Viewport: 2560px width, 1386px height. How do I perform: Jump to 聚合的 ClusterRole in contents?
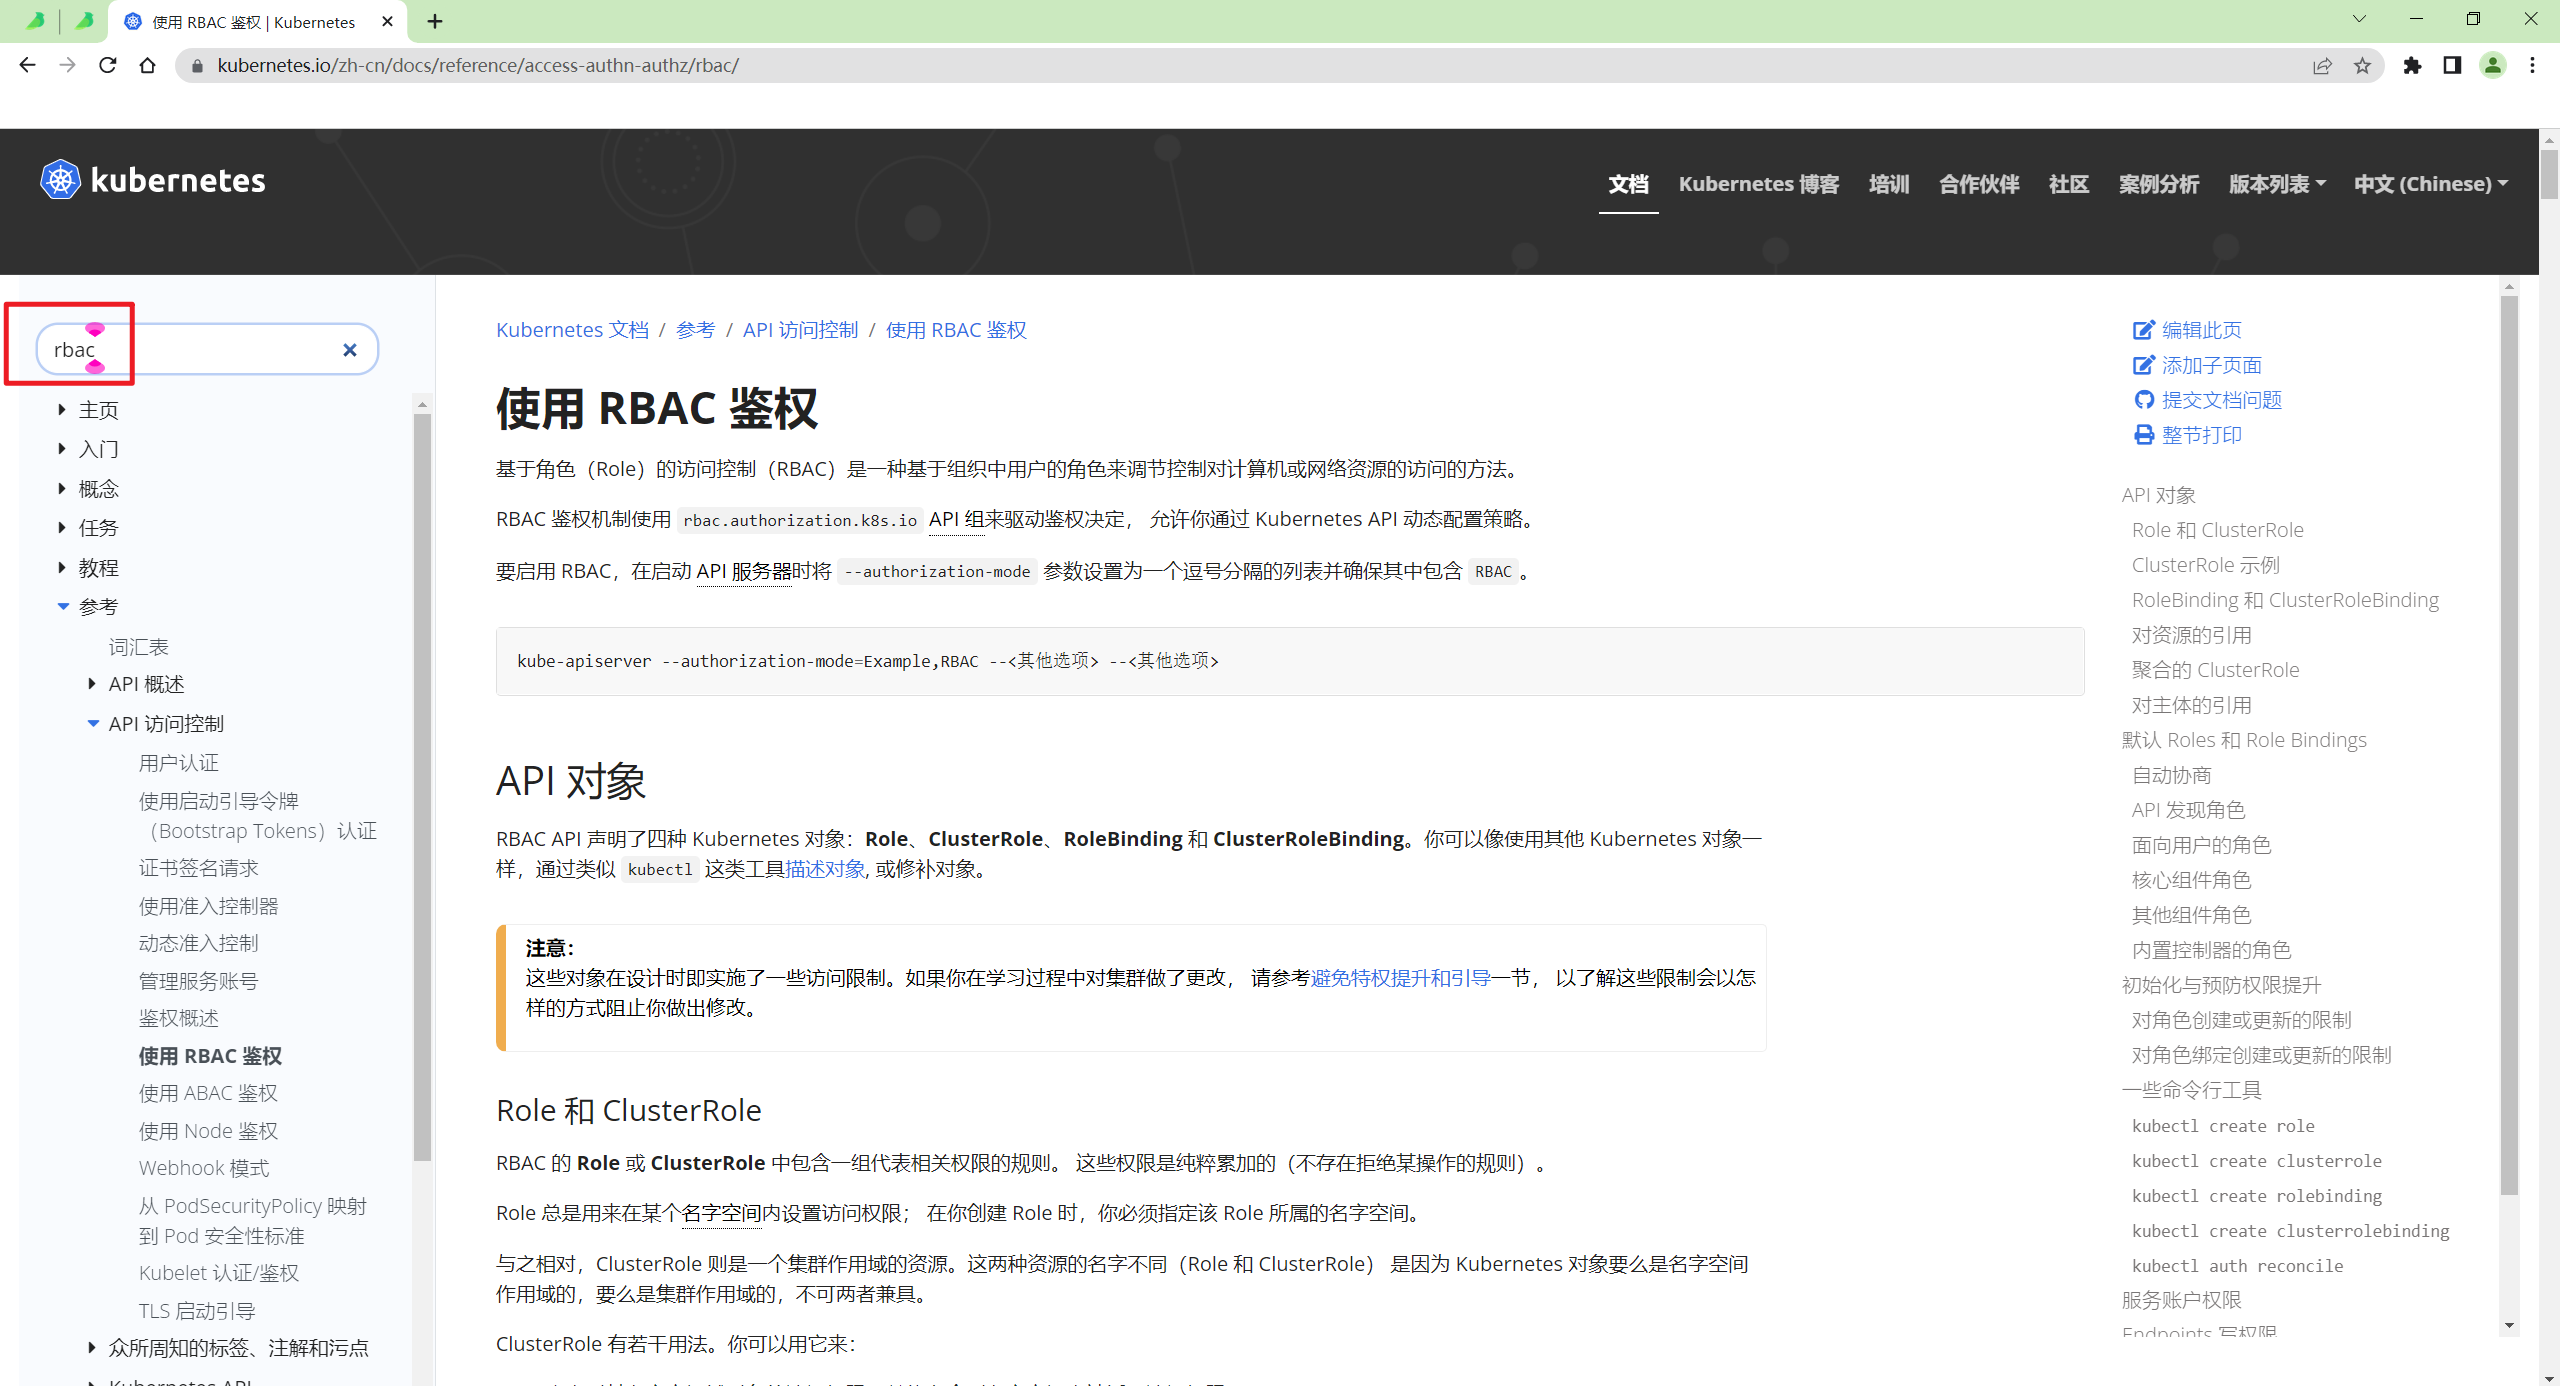(2215, 670)
